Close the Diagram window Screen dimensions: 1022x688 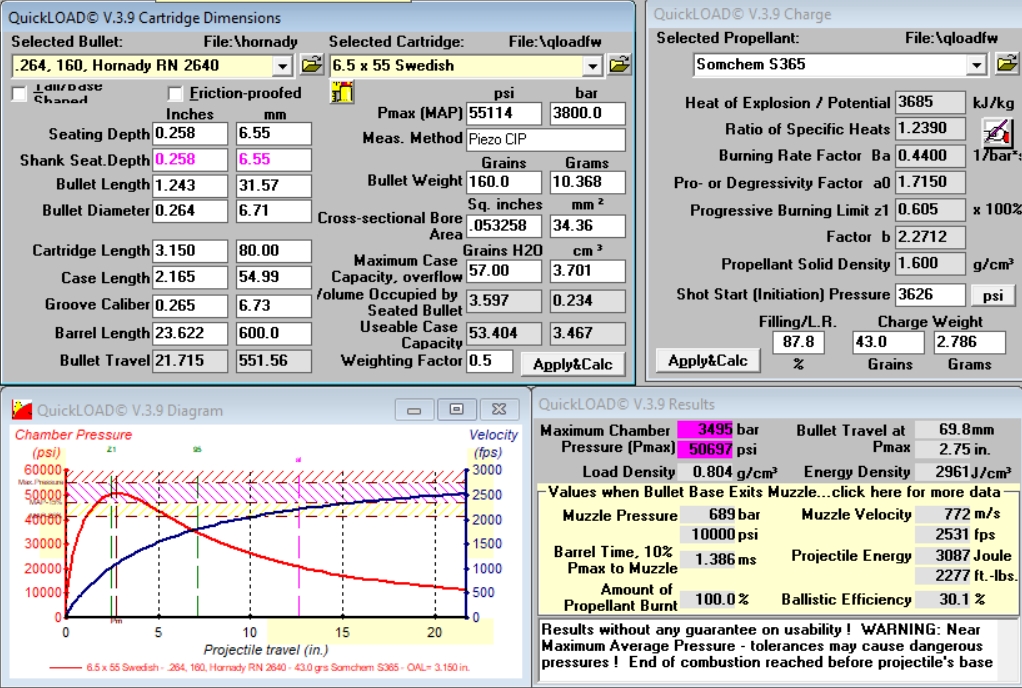coord(496,409)
